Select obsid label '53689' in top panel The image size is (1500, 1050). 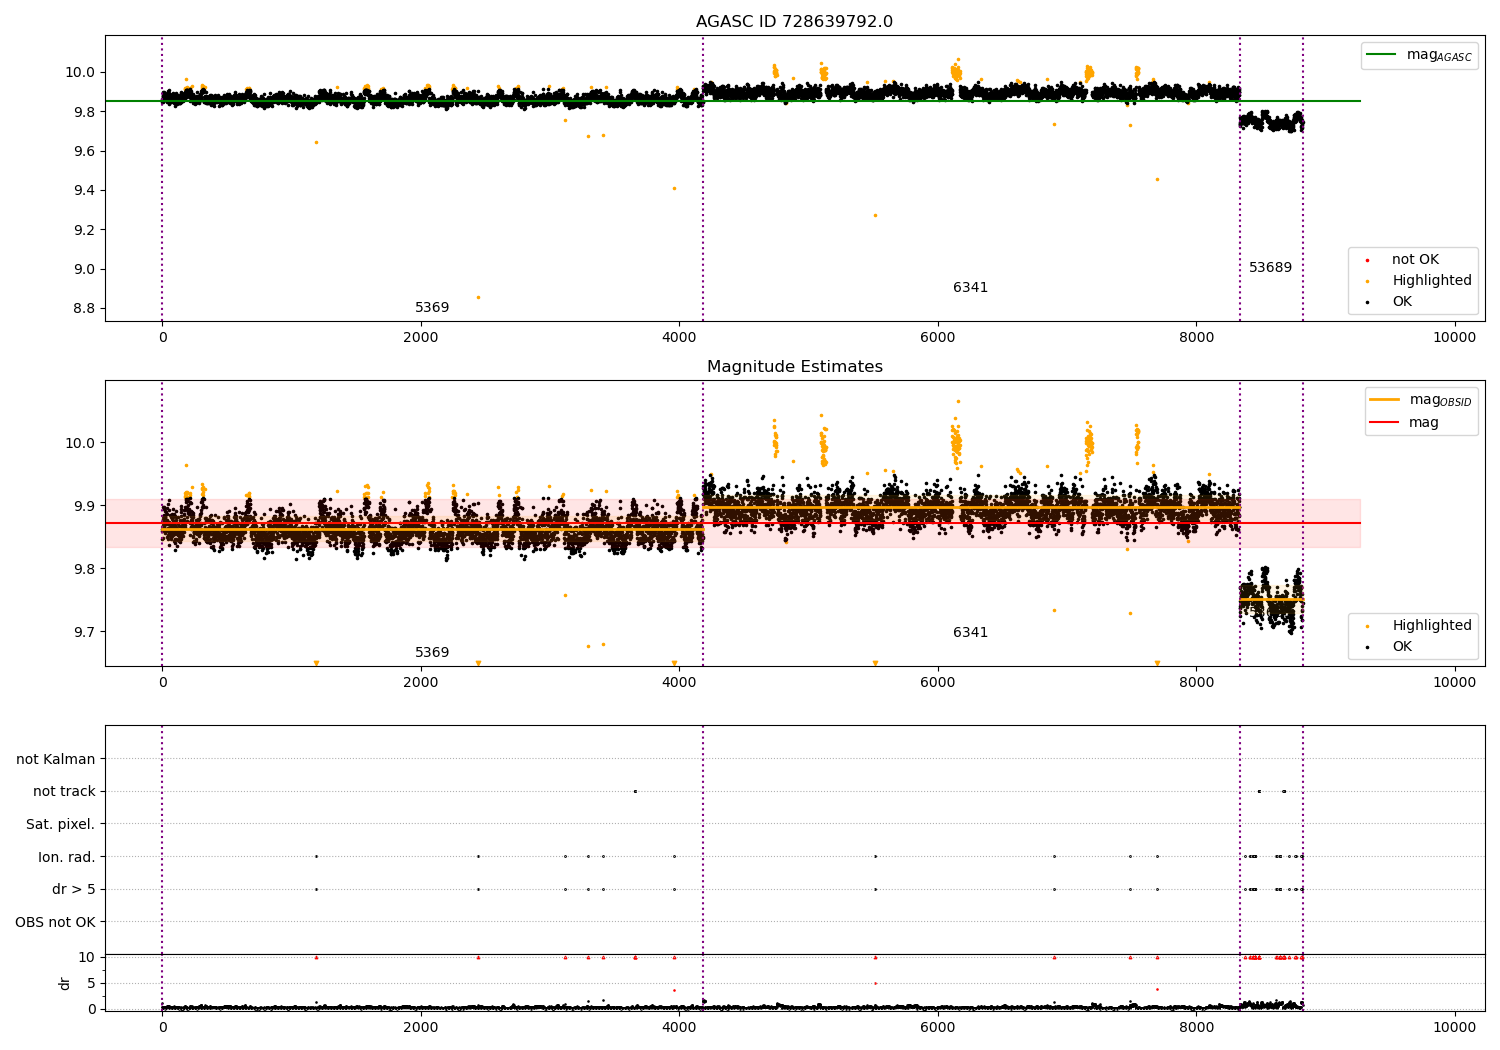(1270, 267)
